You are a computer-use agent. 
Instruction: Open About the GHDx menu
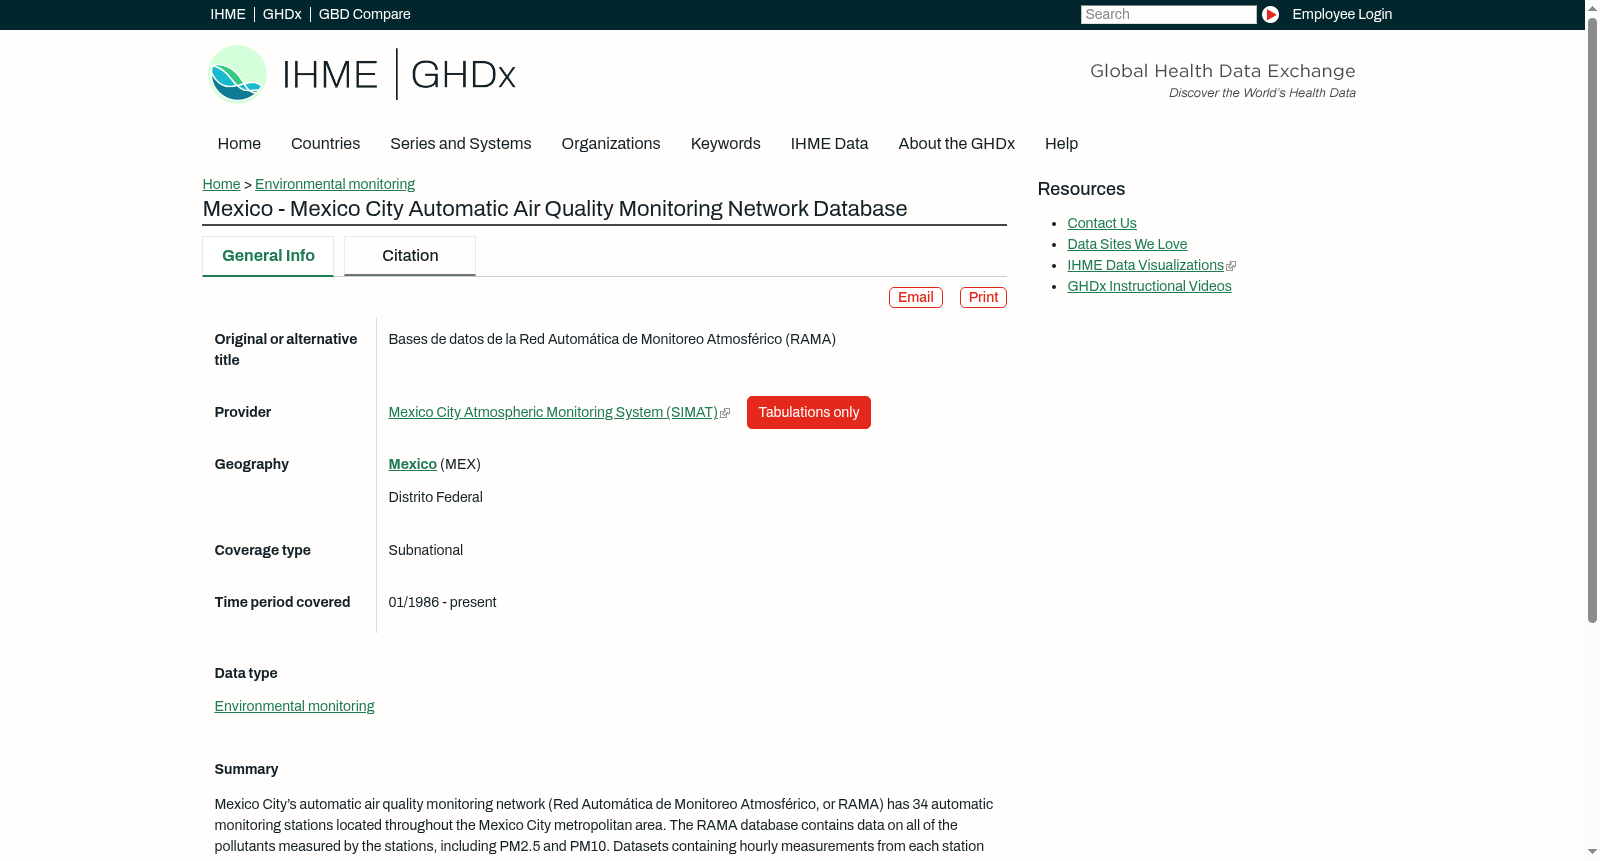click(956, 144)
